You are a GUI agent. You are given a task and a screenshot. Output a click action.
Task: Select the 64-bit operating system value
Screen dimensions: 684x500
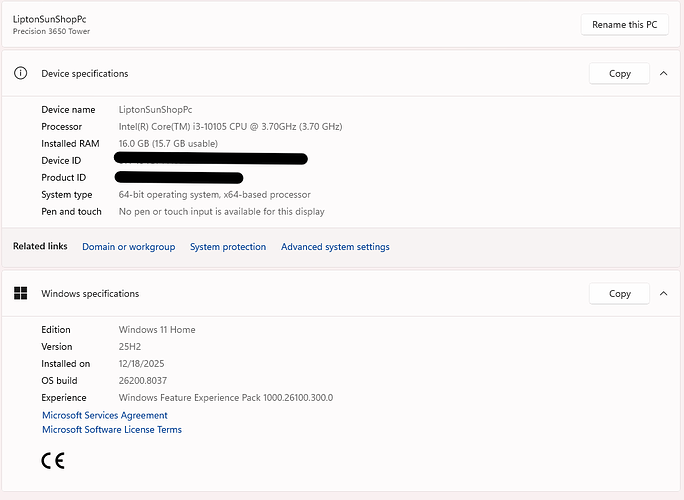[215, 195]
